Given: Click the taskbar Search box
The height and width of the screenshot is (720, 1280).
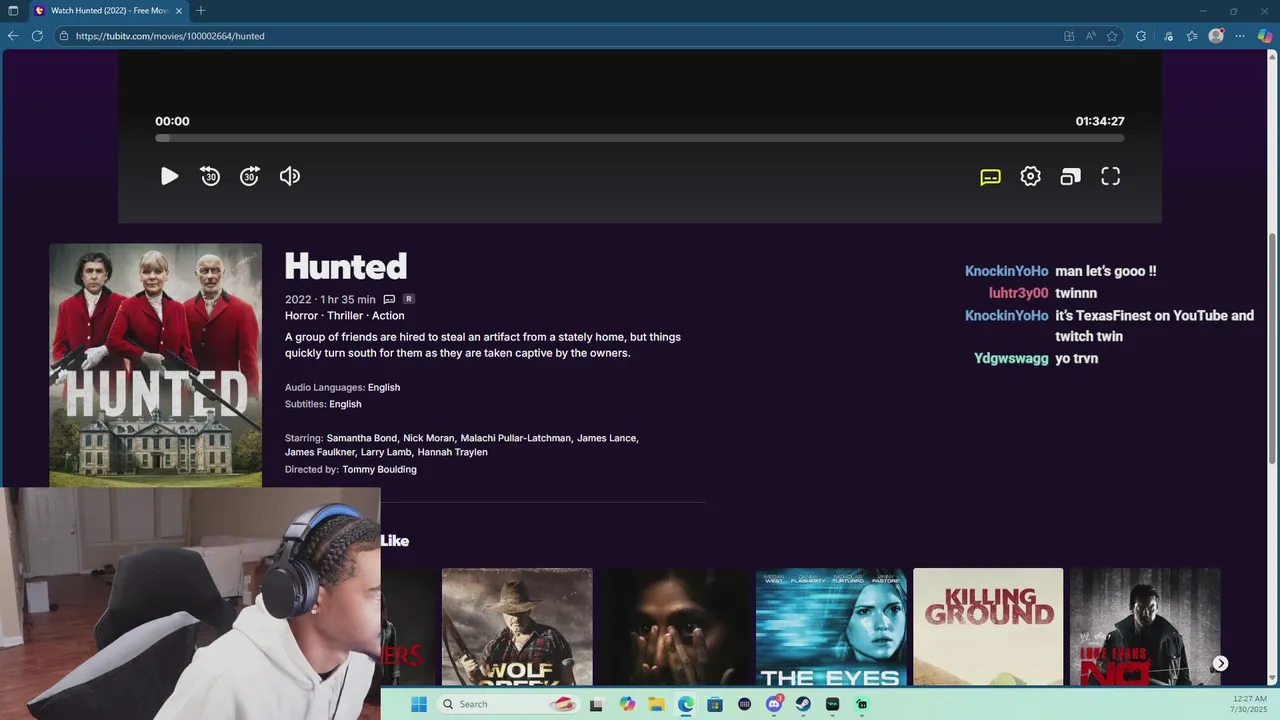Looking at the screenshot, I should coord(509,704).
